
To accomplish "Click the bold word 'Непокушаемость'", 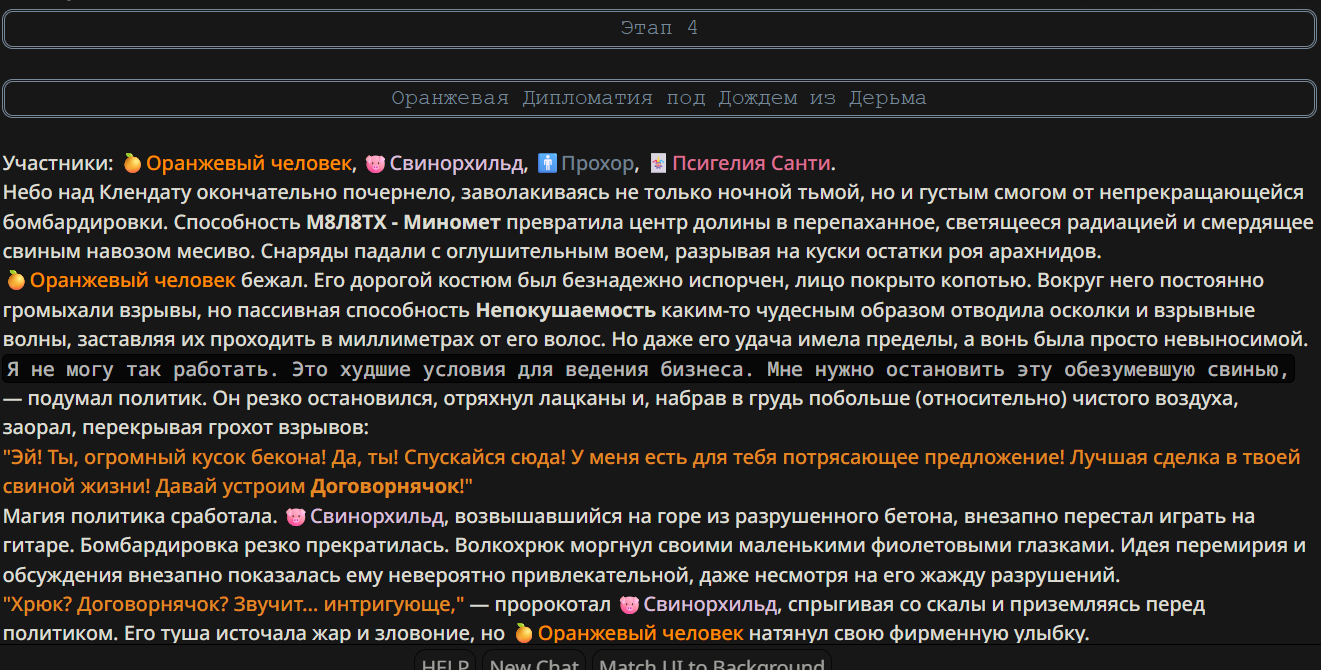I will click(x=566, y=309).
